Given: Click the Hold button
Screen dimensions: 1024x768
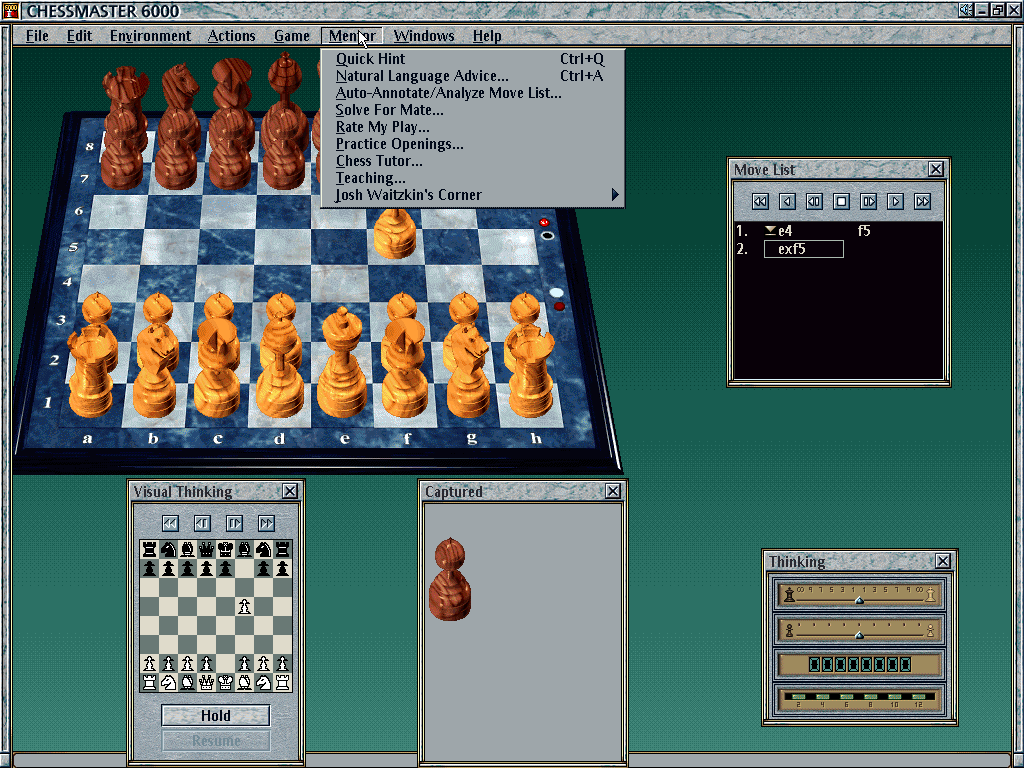Looking at the screenshot, I should coord(216,716).
